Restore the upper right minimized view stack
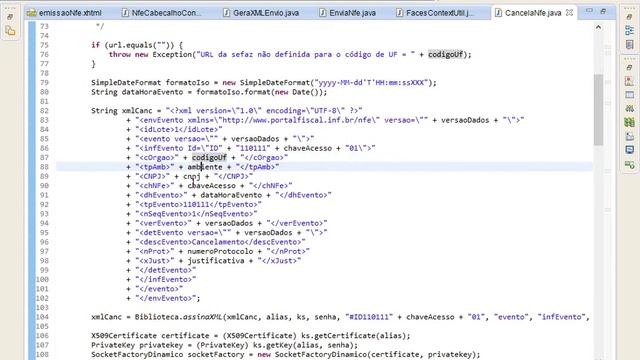The width and height of the screenshot is (640, 360). [629, 17]
